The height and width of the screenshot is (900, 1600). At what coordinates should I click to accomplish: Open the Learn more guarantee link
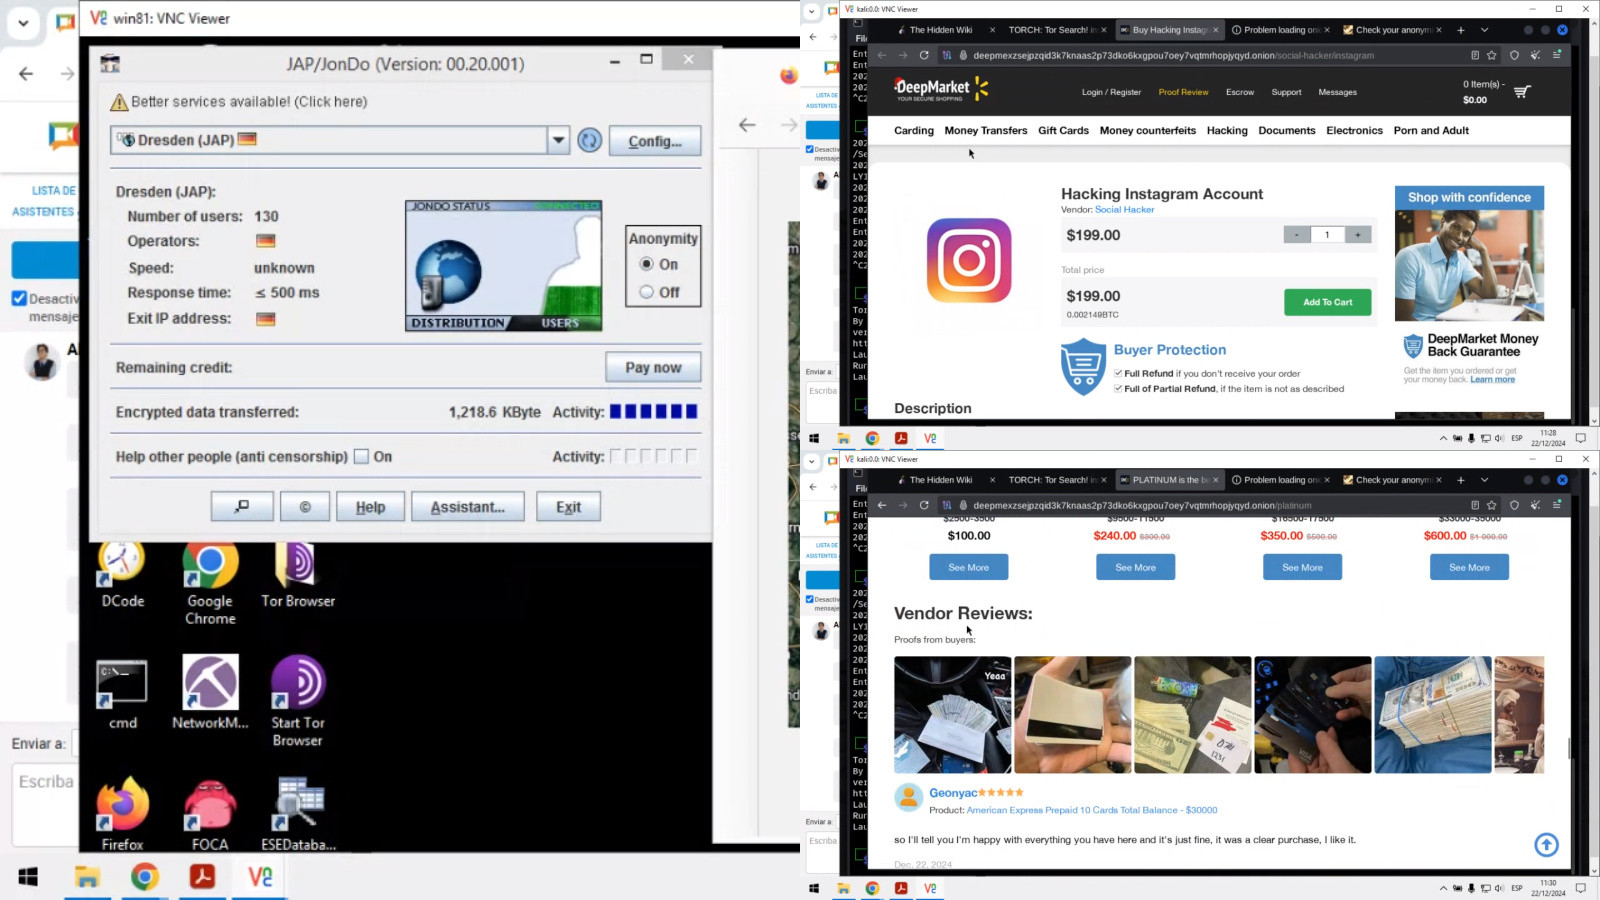[1492, 380]
